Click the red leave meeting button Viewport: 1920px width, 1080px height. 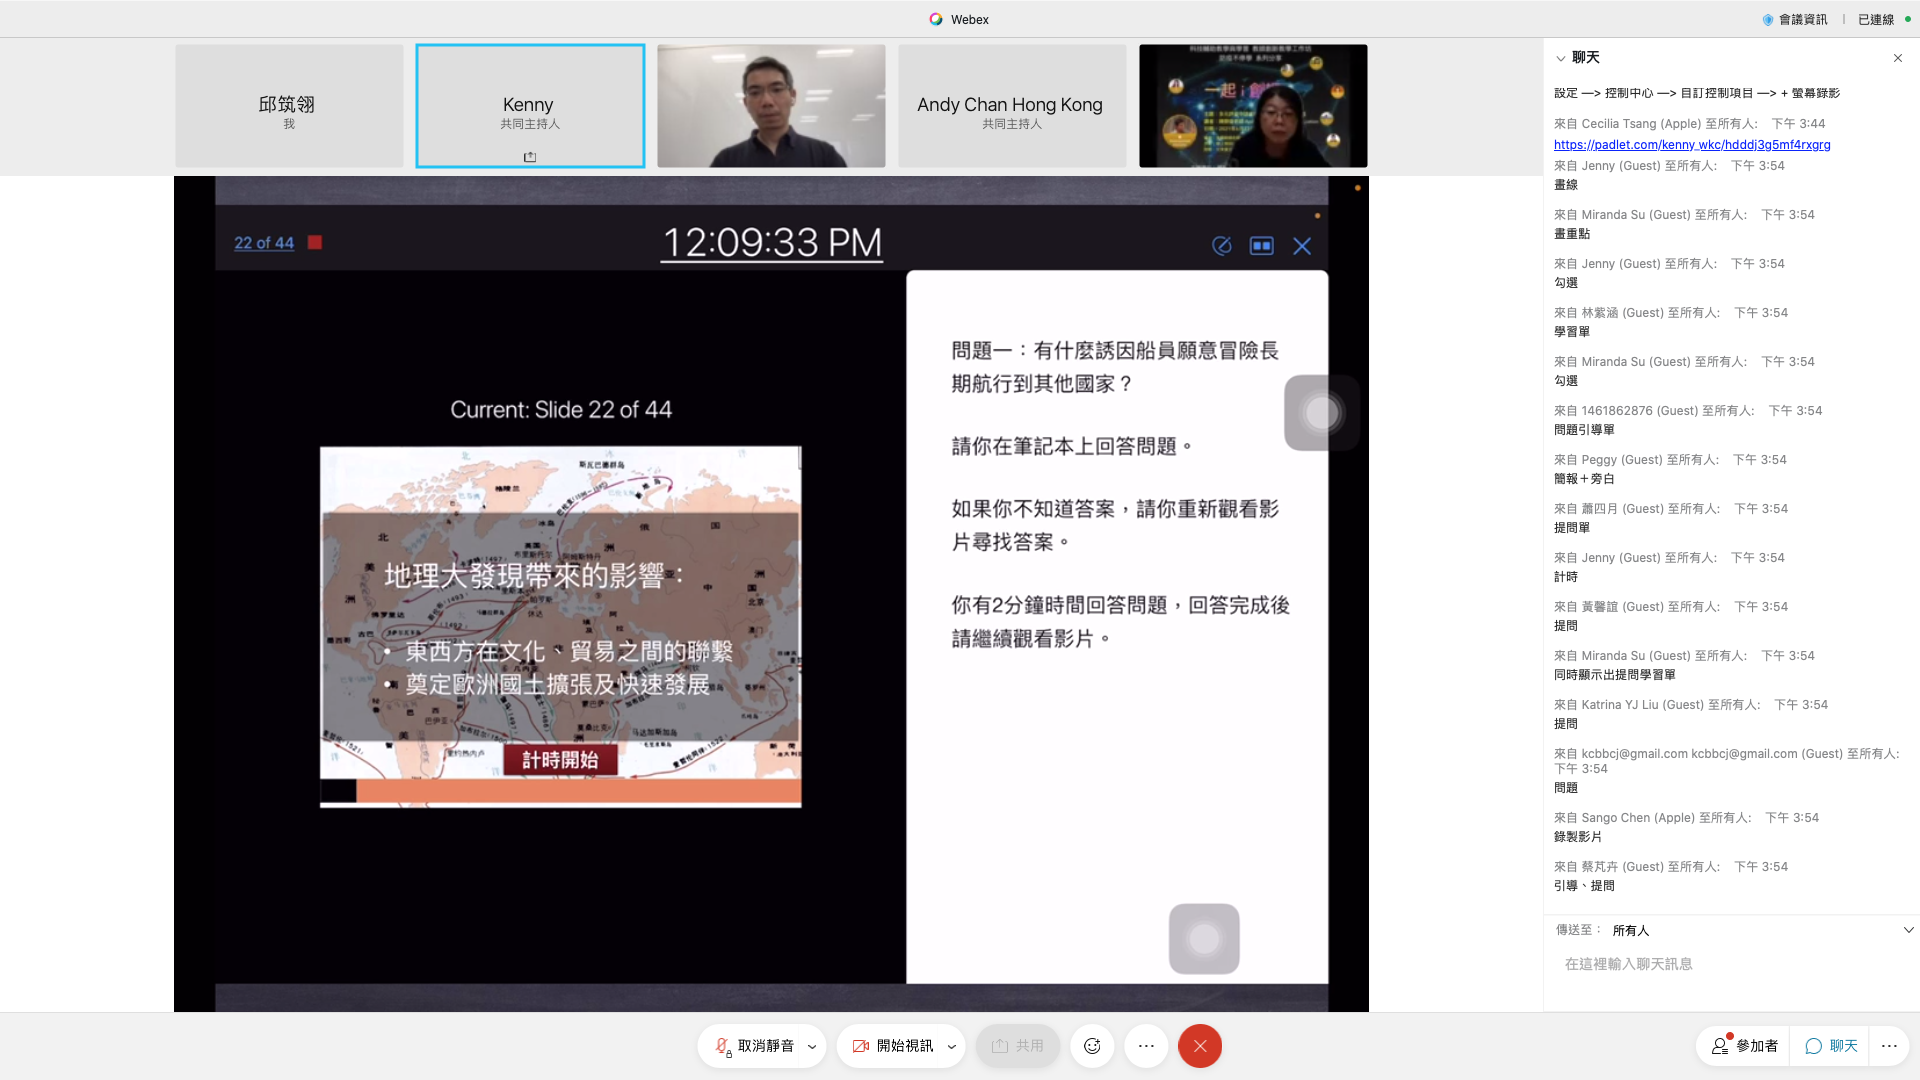1200,1046
